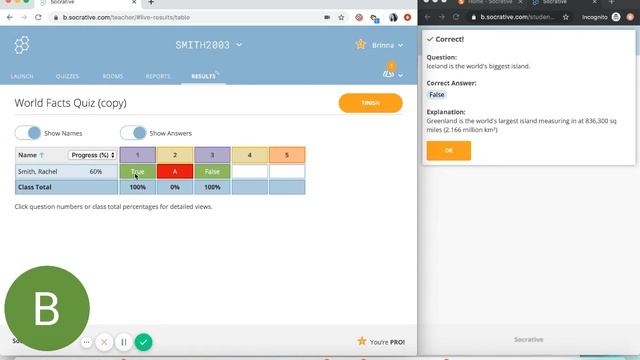Go forward in the teacher browser window
Screen dimensions: 640x360
pos(24,18)
